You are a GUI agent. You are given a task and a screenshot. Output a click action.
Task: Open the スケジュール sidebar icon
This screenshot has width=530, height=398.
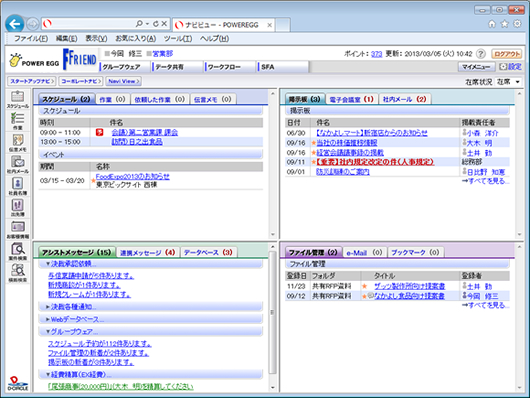coord(18,99)
